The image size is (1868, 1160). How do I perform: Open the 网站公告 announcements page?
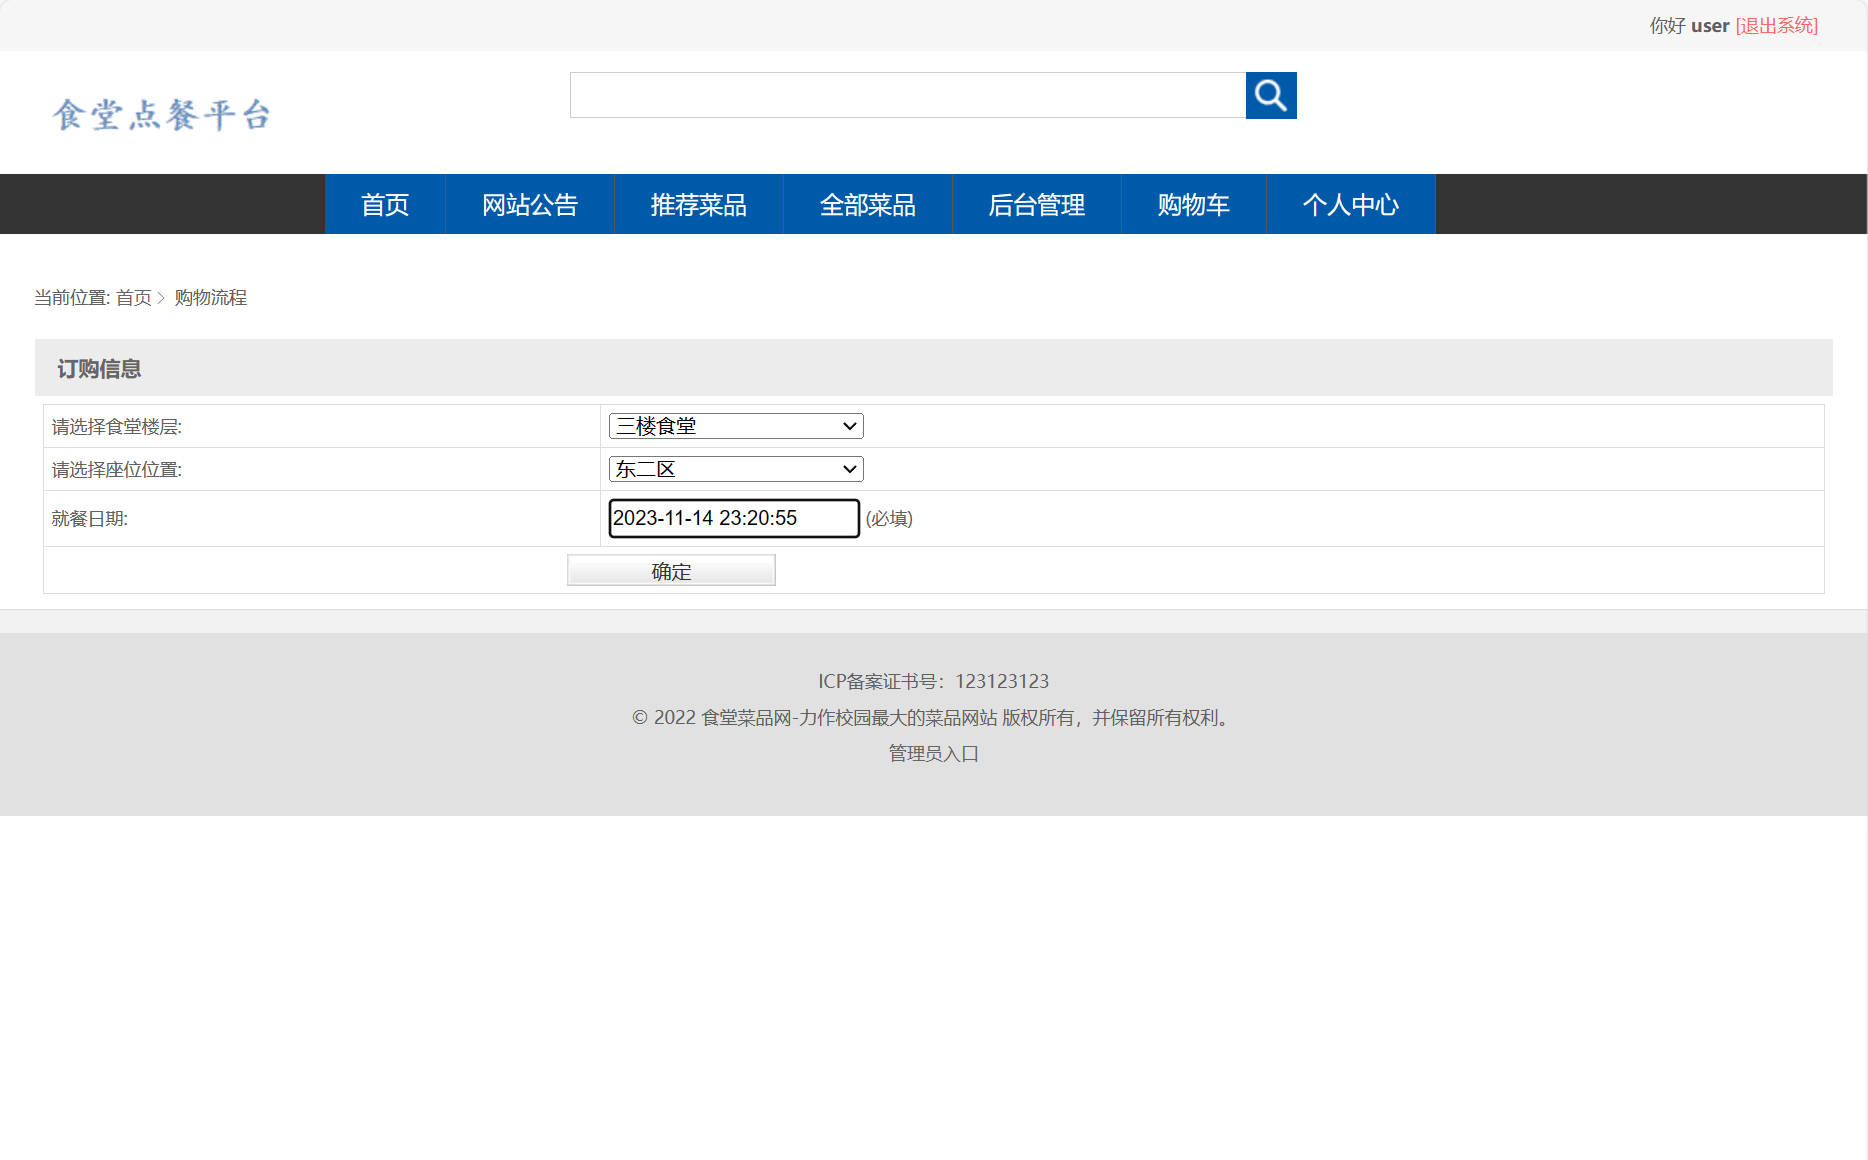coord(530,204)
